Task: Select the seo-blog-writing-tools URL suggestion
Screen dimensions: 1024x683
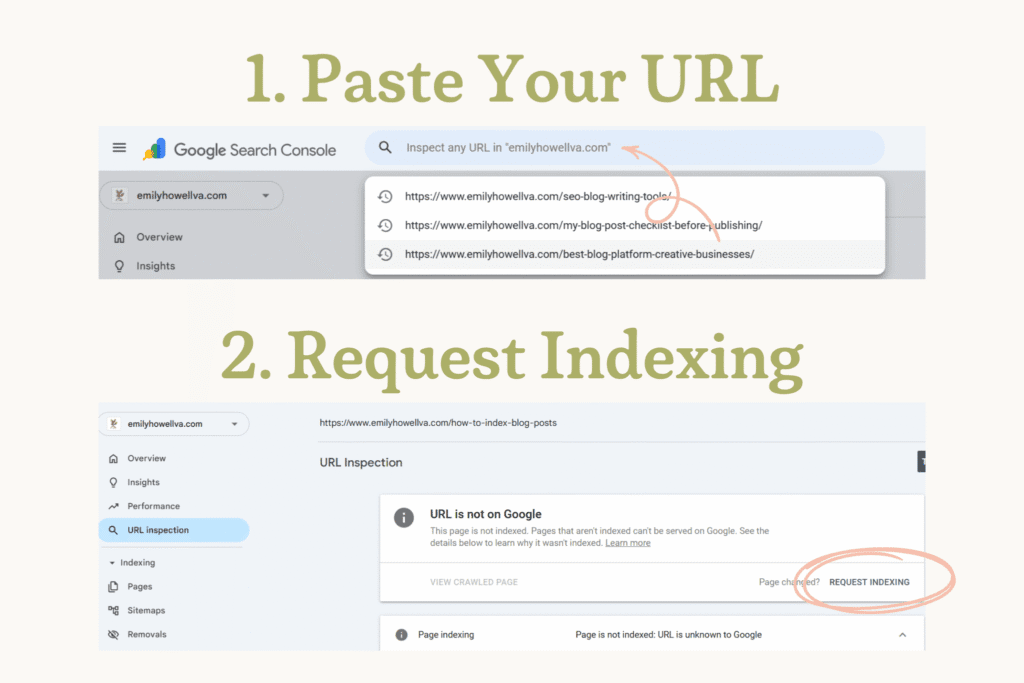Action: [625, 197]
